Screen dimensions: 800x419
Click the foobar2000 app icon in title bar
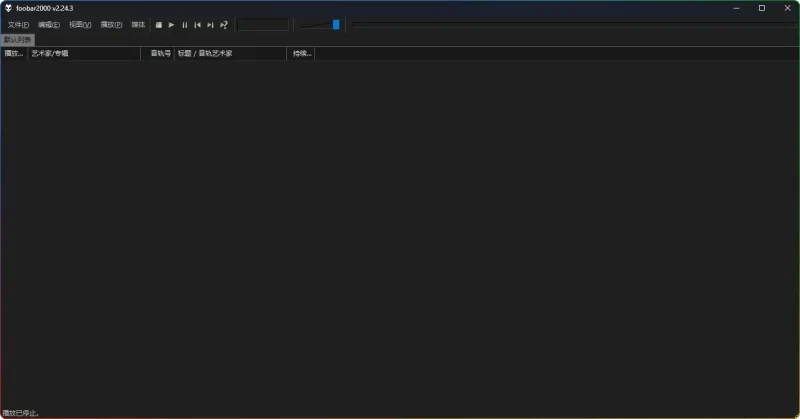point(8,8)
